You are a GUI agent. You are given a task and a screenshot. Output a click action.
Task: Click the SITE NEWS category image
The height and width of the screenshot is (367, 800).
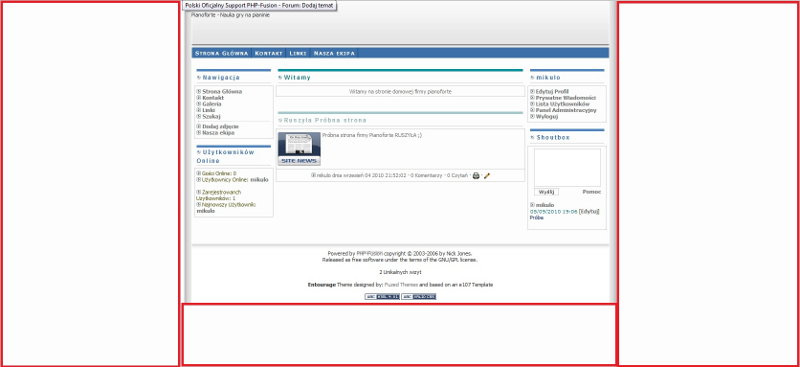299,149
